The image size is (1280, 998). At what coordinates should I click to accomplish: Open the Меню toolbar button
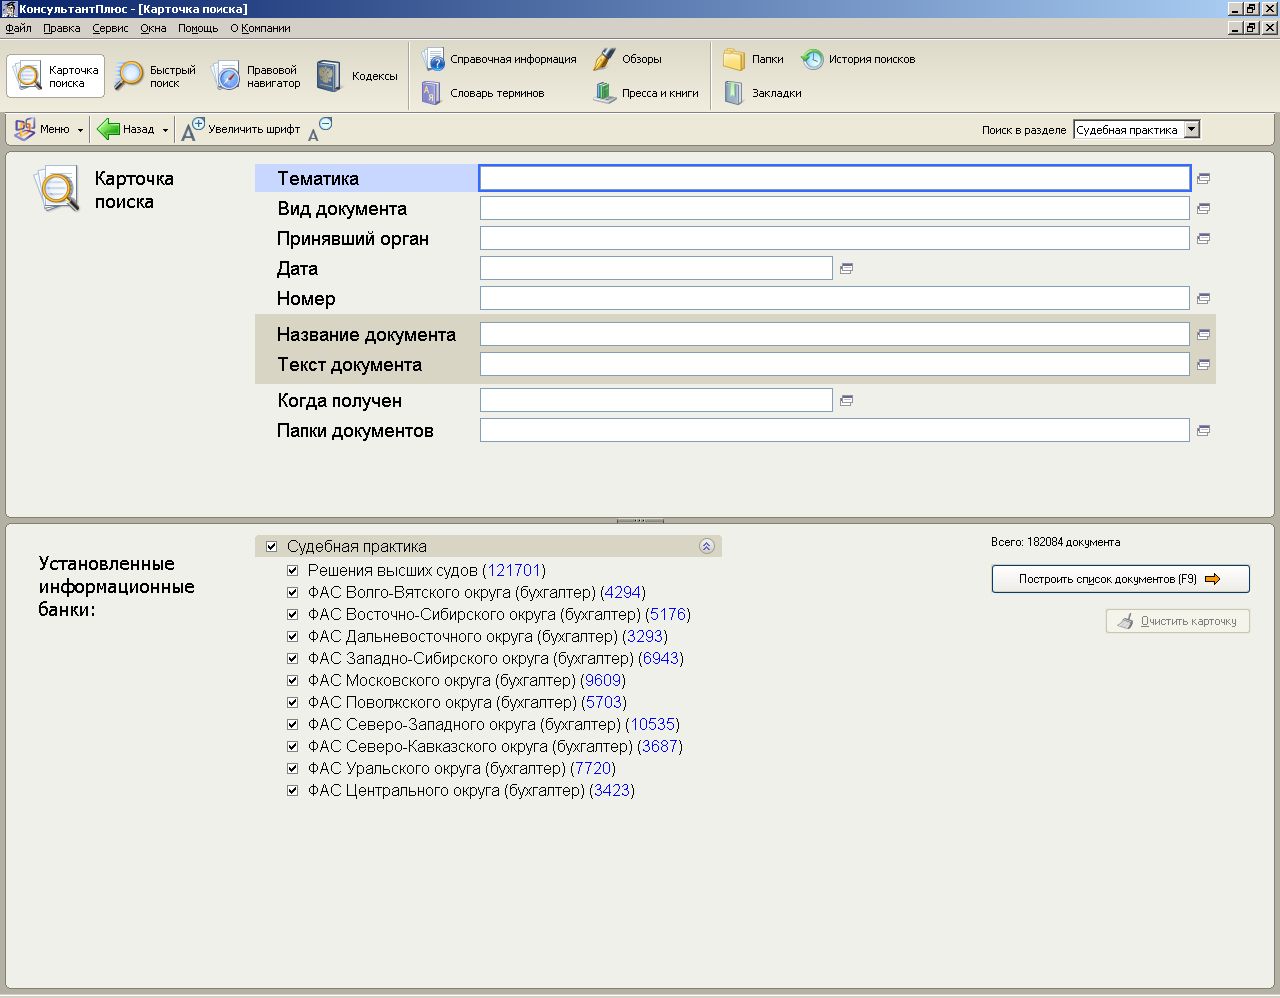(42, 129)
